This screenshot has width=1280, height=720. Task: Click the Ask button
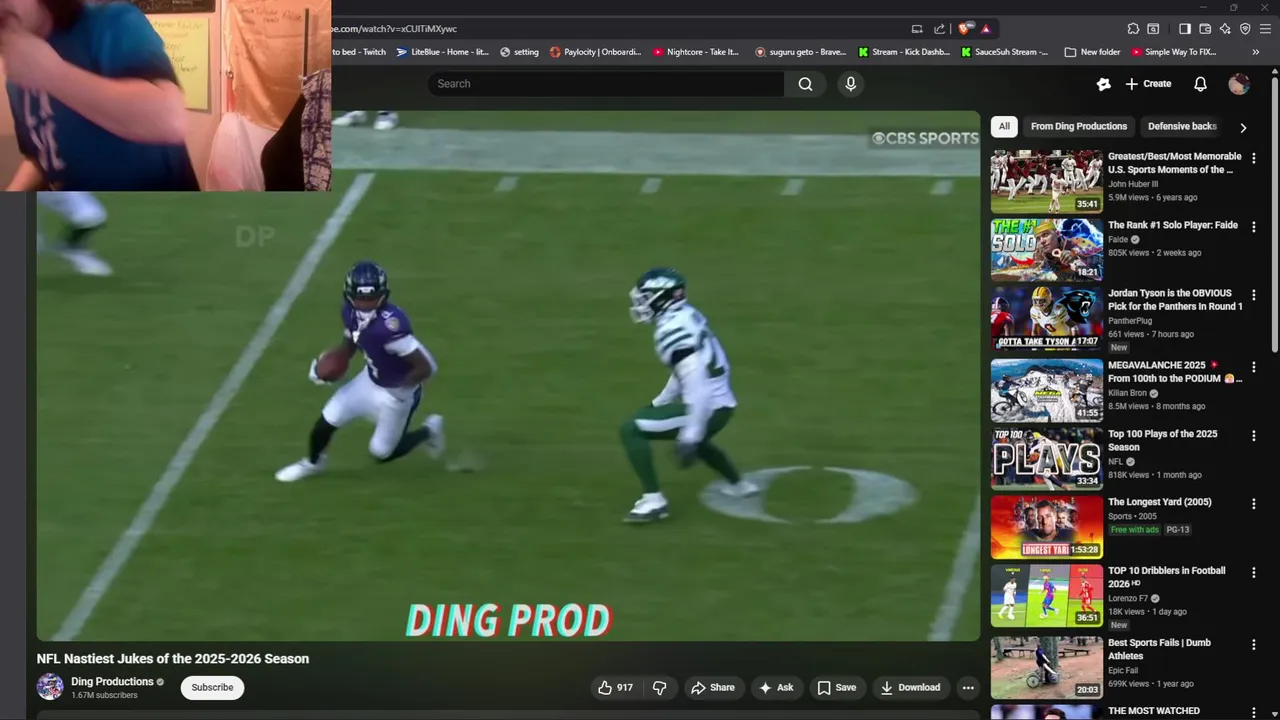tap(776, 688)
